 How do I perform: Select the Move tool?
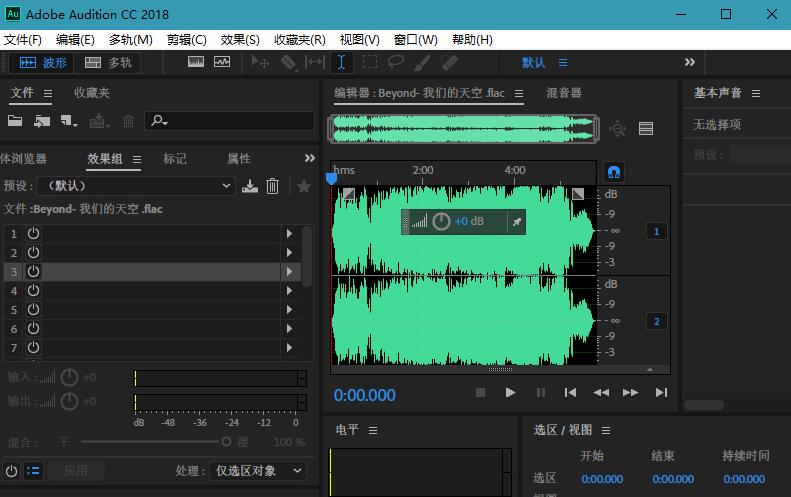260,63
